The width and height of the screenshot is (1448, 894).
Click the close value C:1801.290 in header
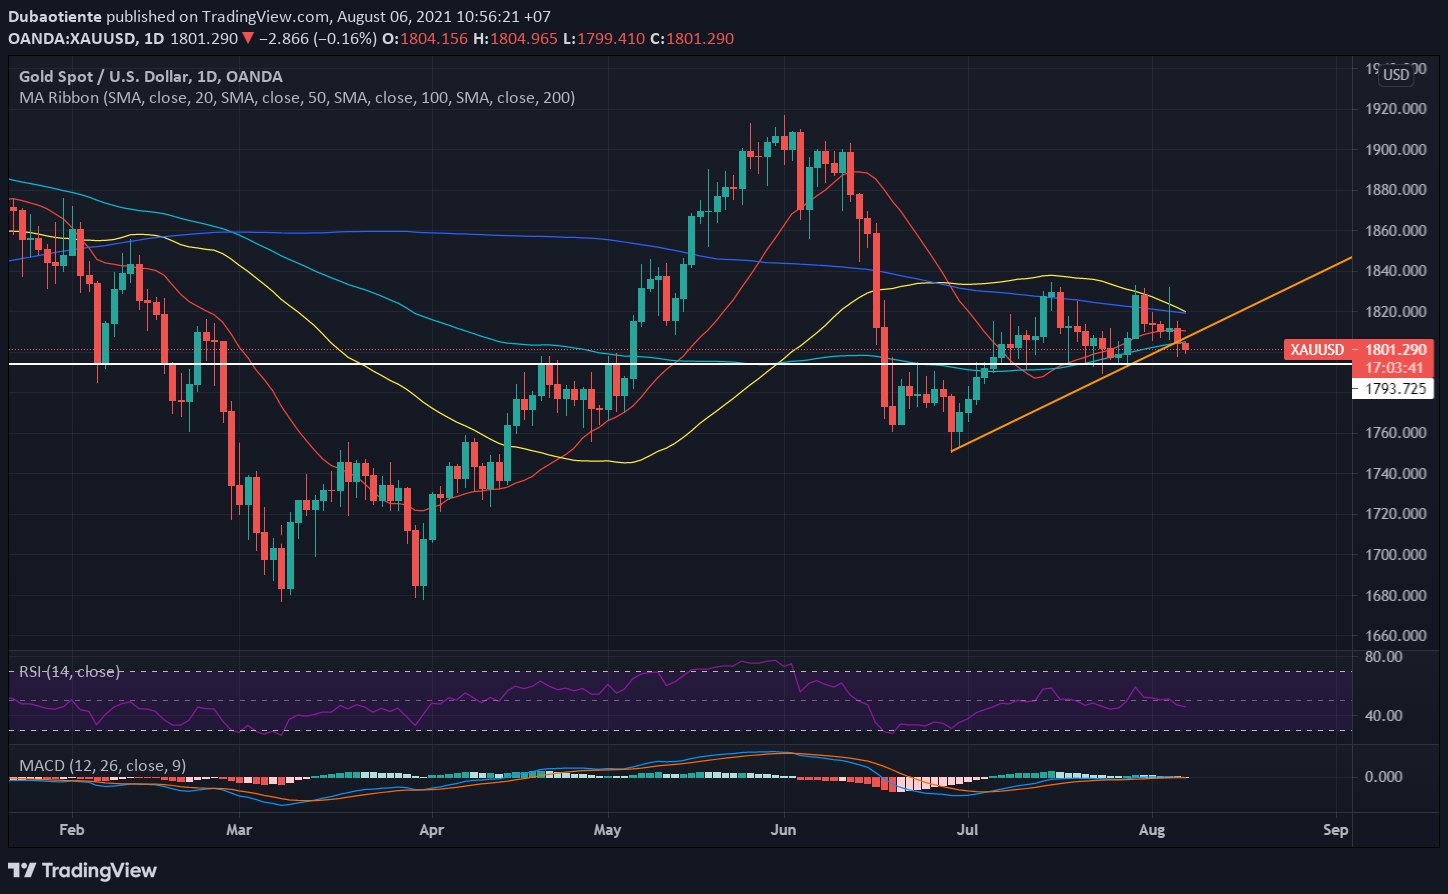click(x=694, y=38)
